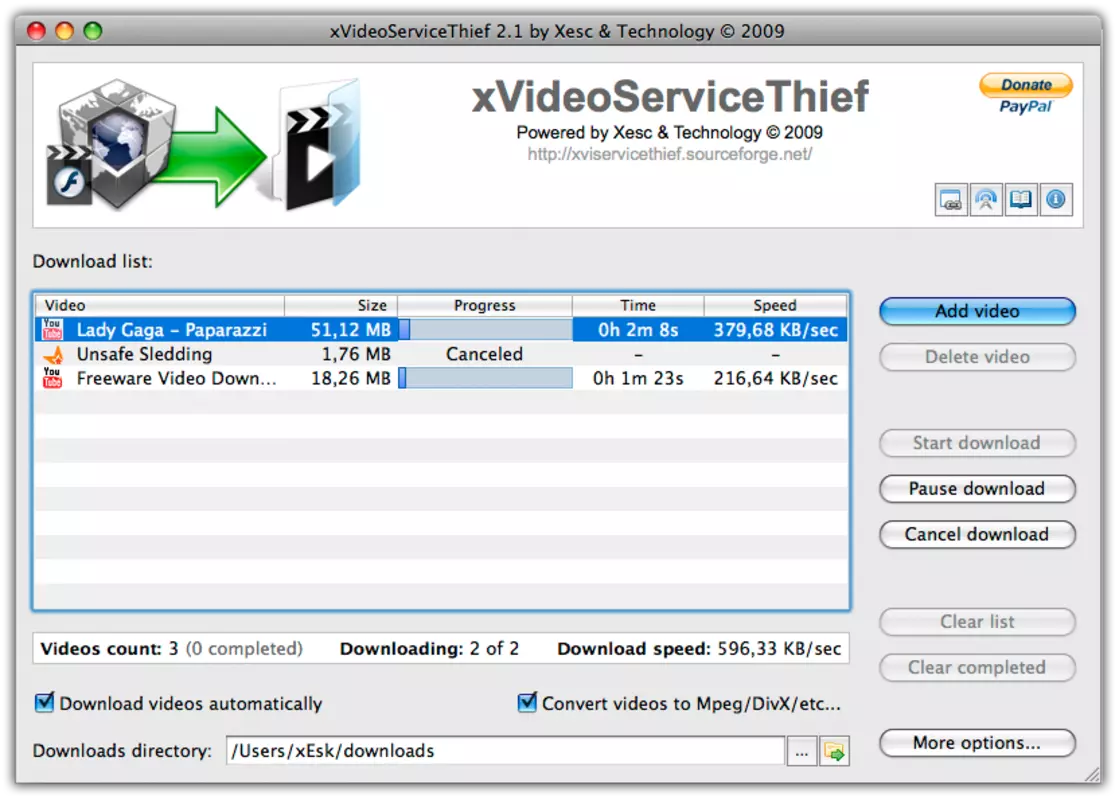Click the orange icon beside Unsafe Sledding

(53, 355)
